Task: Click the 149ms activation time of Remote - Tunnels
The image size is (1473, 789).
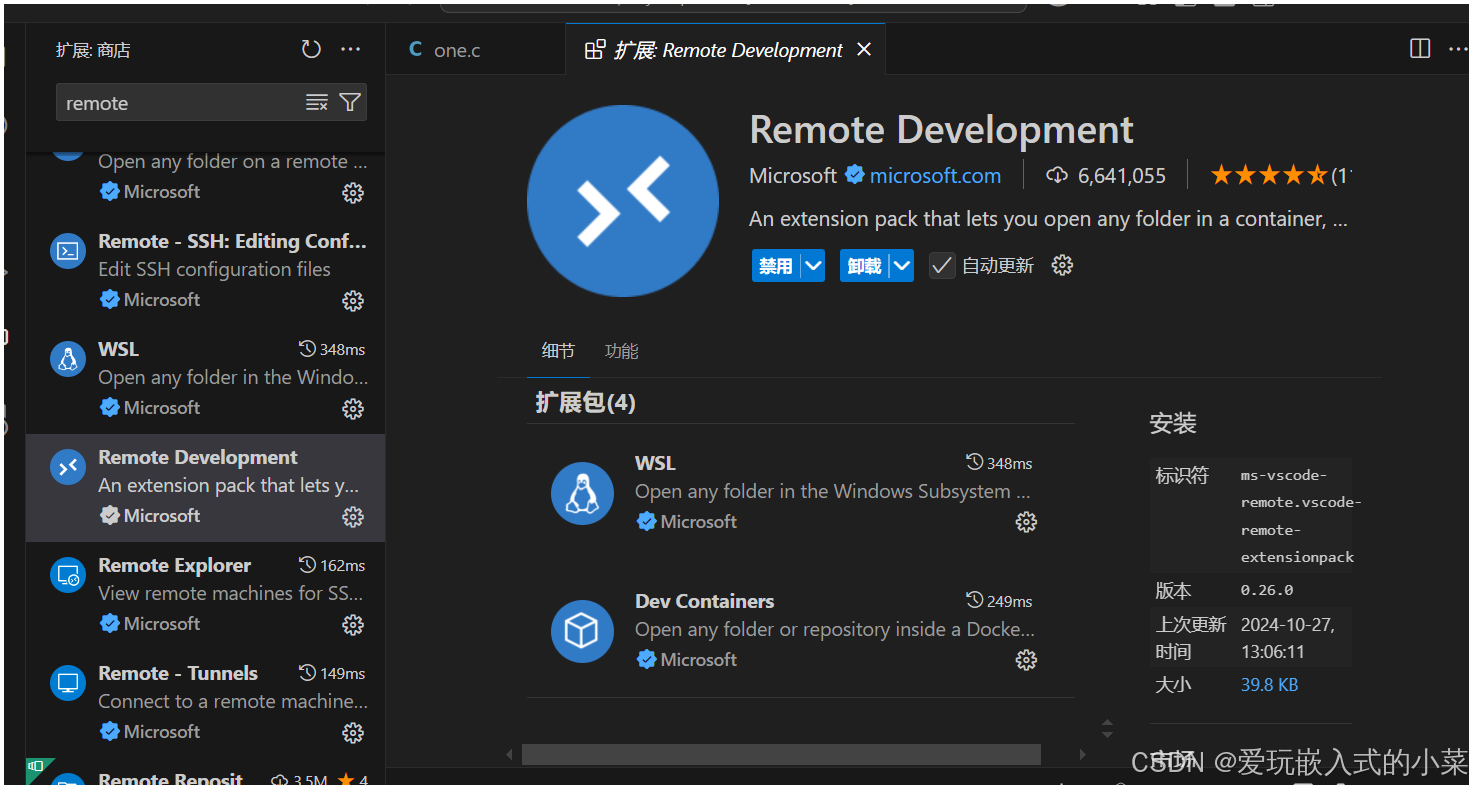Action: (332, 673)
